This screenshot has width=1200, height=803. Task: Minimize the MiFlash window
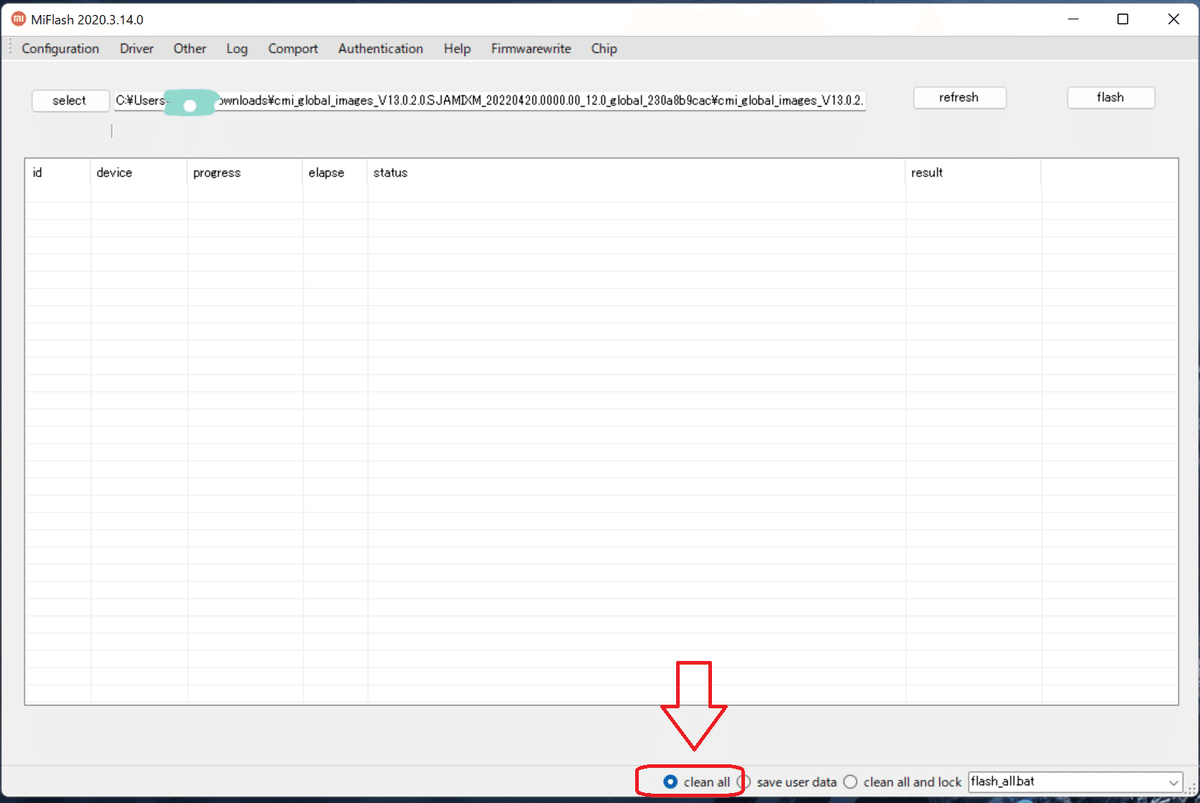[x=1072, y=19]
